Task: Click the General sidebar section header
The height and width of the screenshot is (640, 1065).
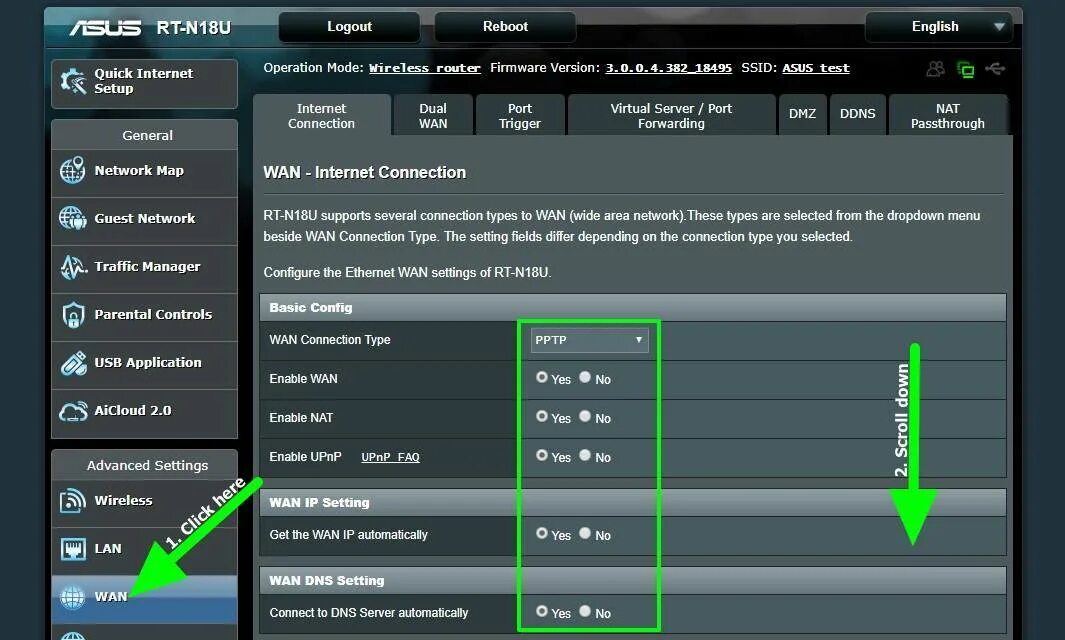Action: pos(145,135)
